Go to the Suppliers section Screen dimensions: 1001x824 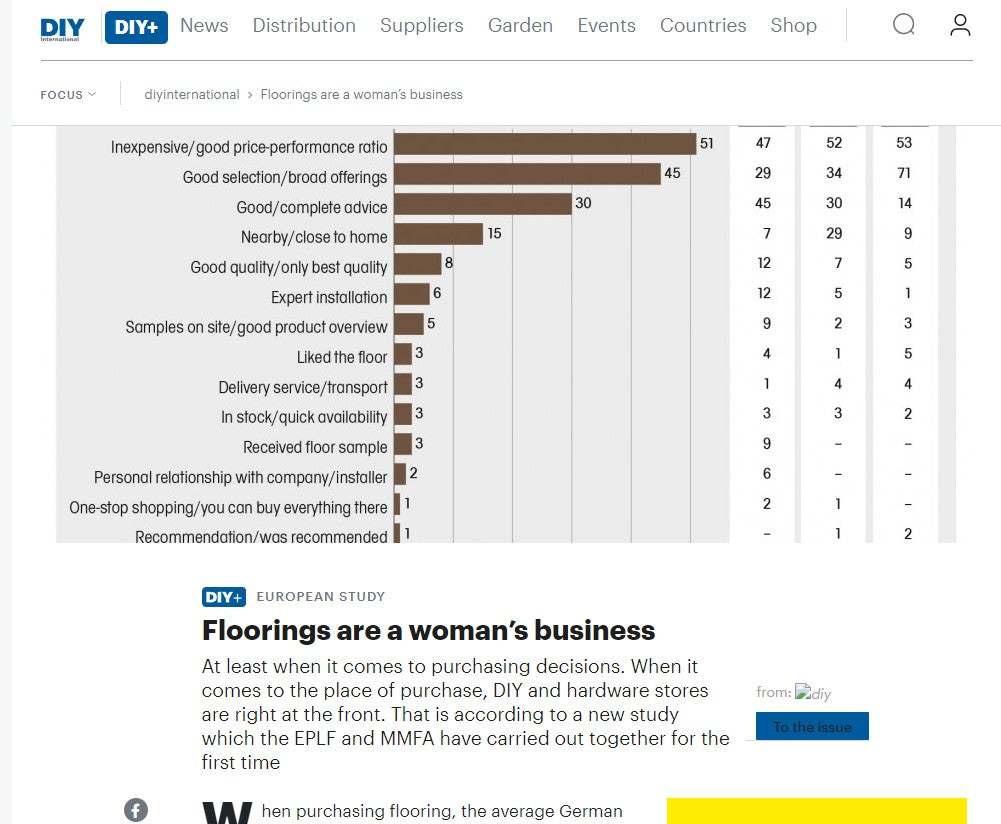421,26
